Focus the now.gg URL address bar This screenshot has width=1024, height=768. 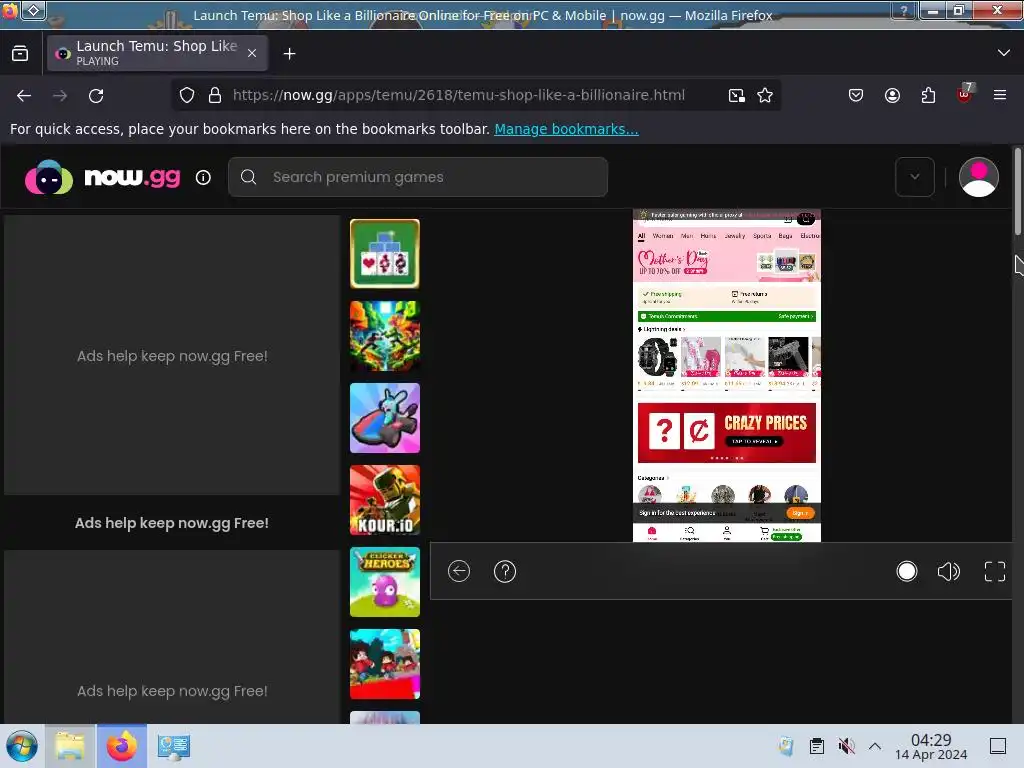(x=458, y=95)
